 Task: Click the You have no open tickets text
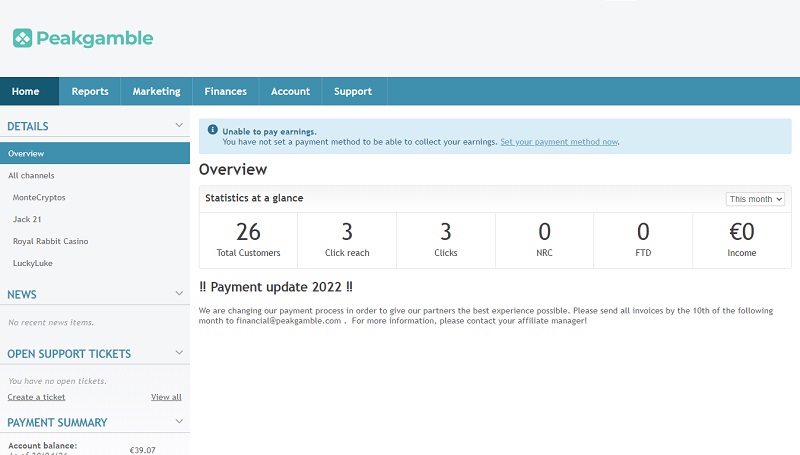tap(57, 381)
